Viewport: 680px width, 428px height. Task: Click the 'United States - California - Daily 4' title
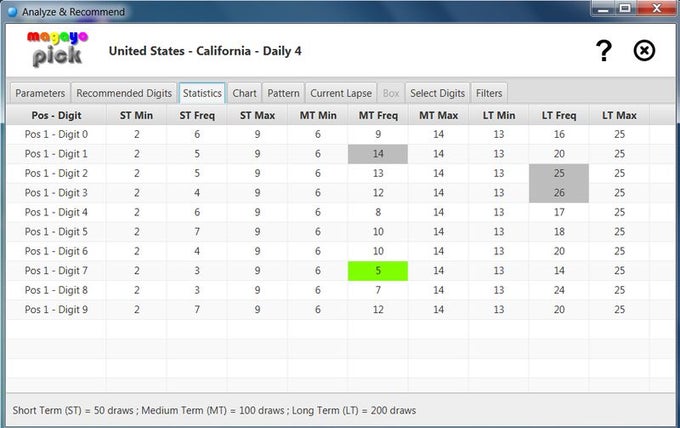205,51
